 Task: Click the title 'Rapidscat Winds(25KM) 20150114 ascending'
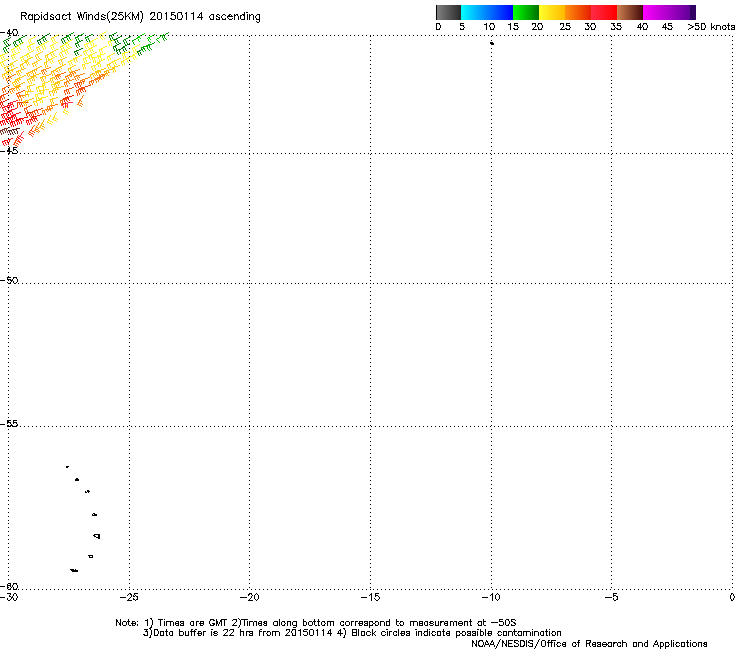click(140, 17)
